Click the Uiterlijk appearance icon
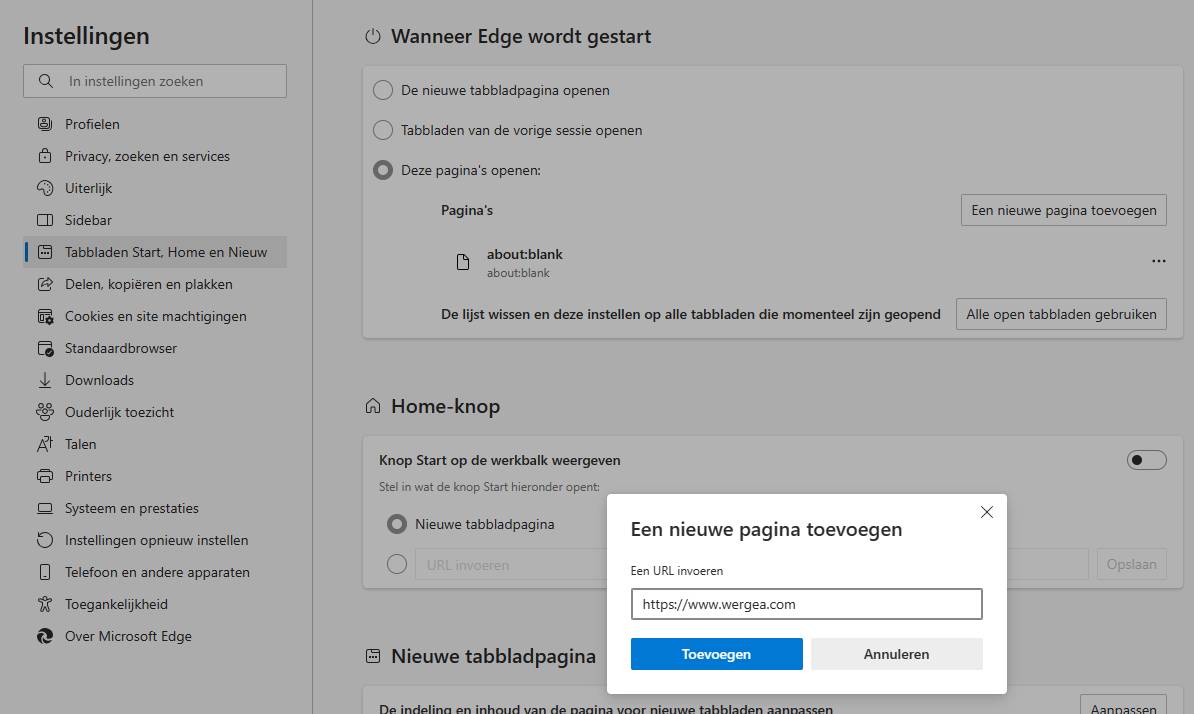Viewport: 1194px width, 714px height. coord(45,188)
